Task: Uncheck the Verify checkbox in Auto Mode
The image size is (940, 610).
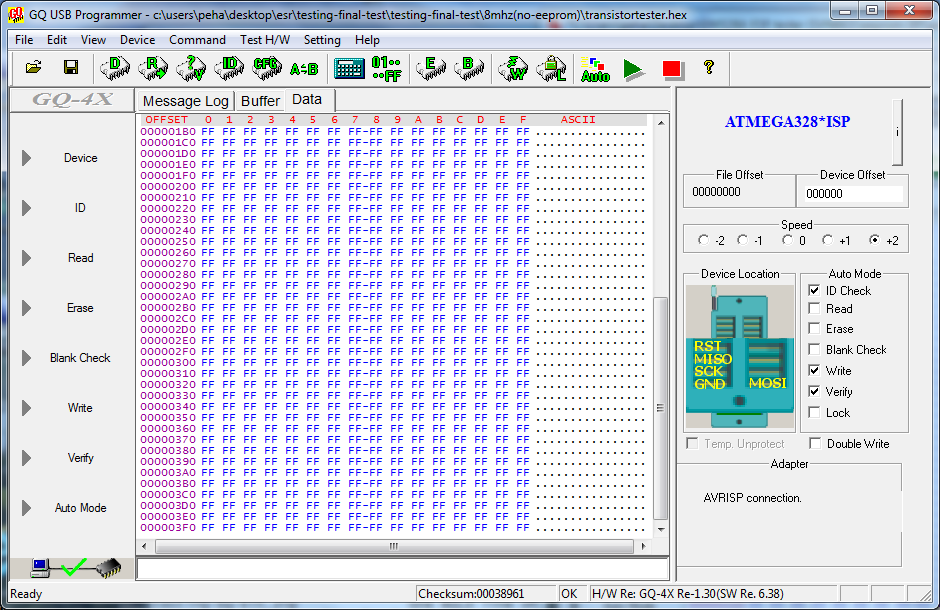Action: click(x=815, y=392)
